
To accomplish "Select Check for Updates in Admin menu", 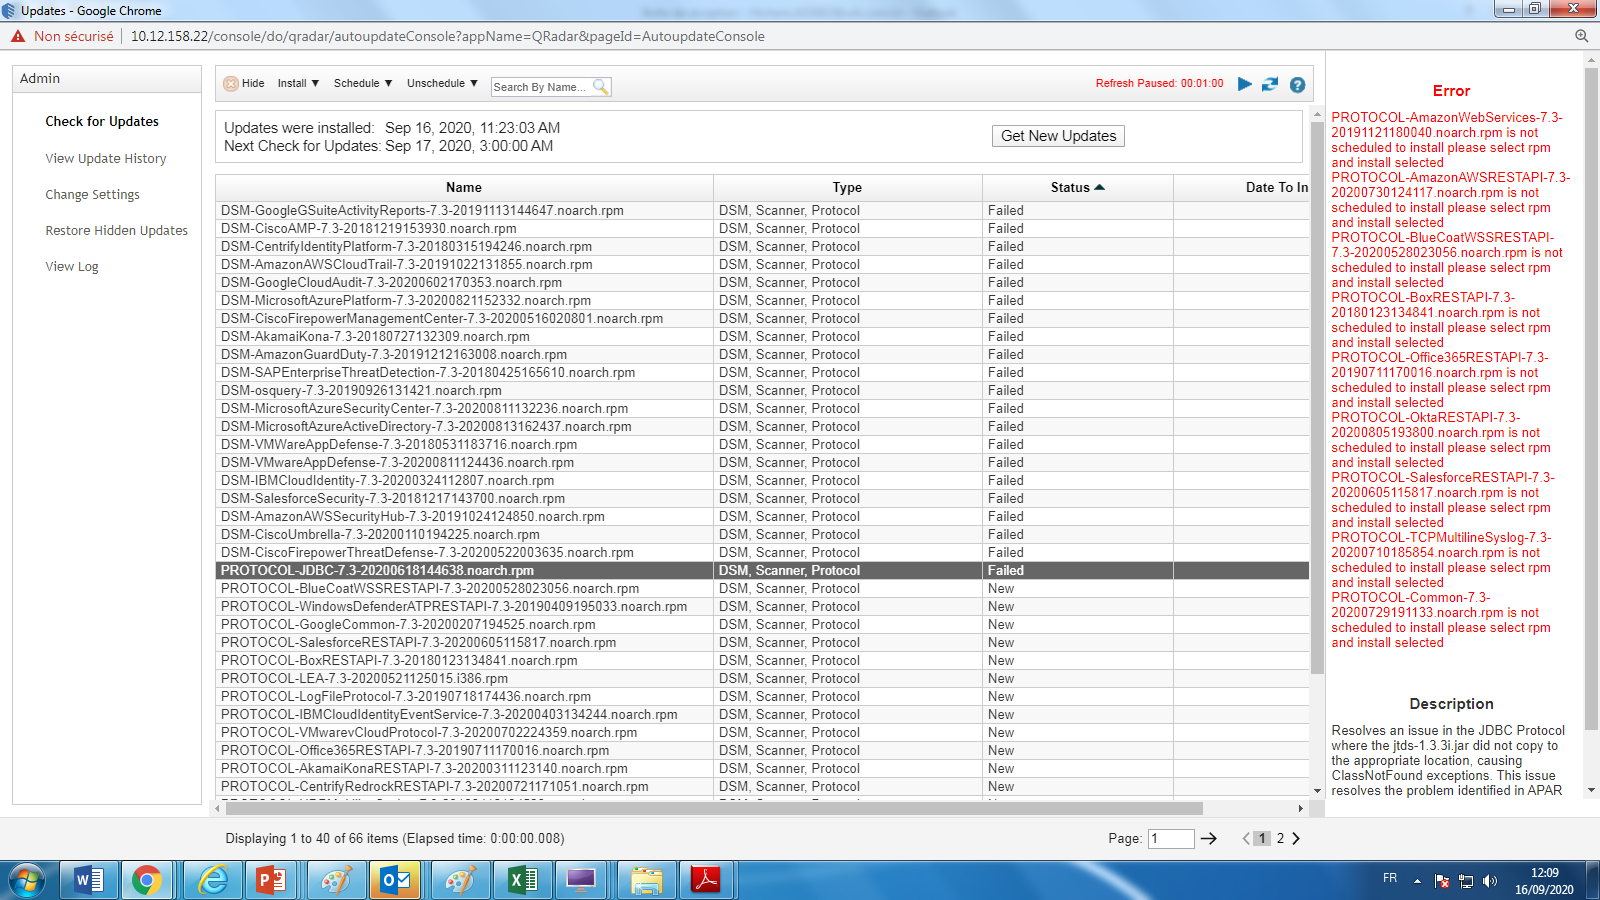I will click(102, 121).
